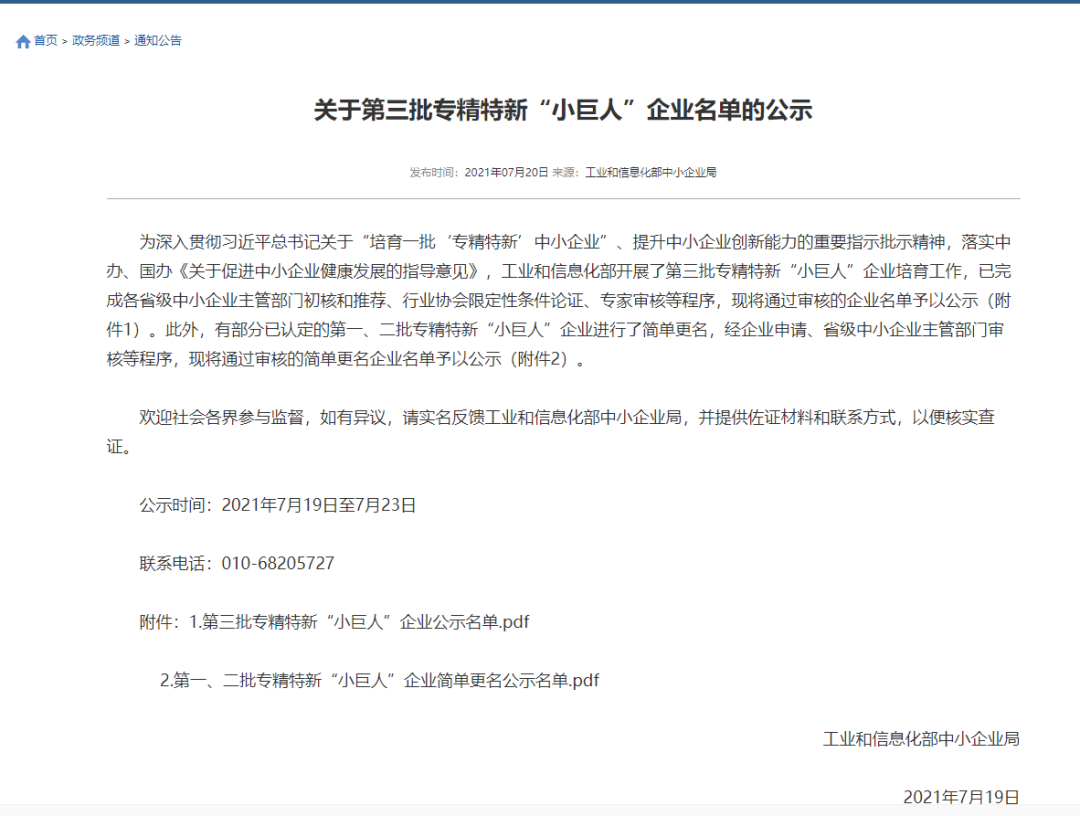Click the home icon in the breadcrumb
This screenshot has width=1080, height=816.
(x=23, y=41)
